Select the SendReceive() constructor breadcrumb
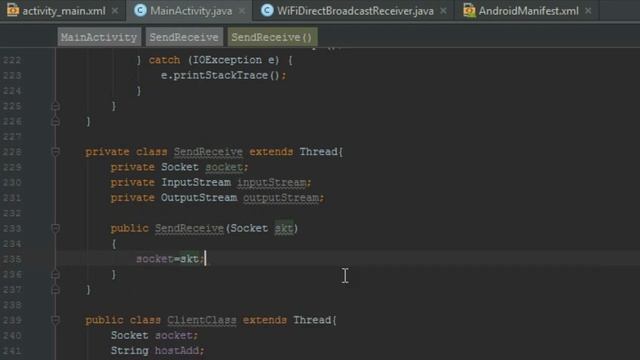The width and height of the screenshot is (640, 360). 272,37
